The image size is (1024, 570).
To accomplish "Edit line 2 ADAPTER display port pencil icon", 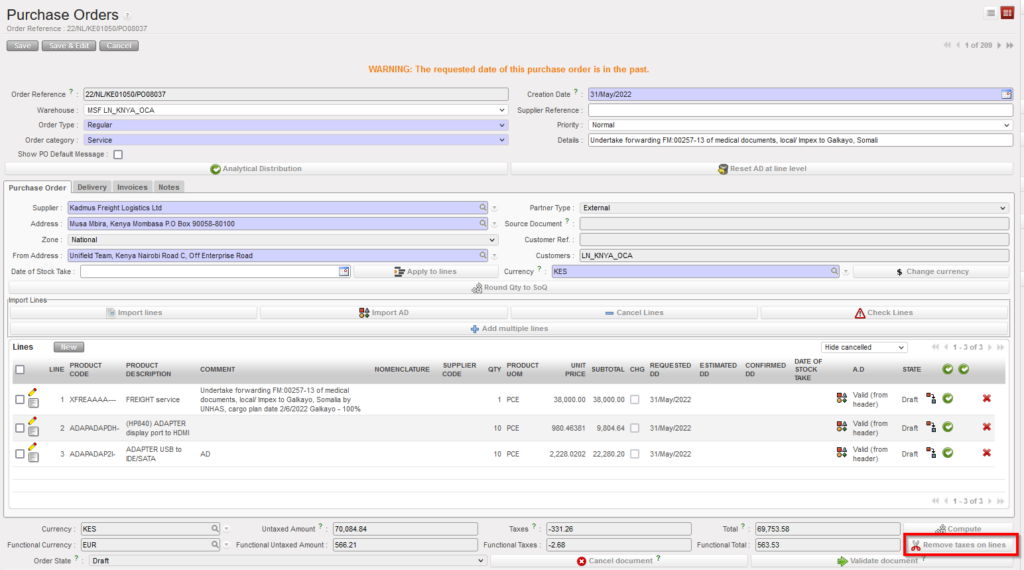I will (x=33, y=421).
